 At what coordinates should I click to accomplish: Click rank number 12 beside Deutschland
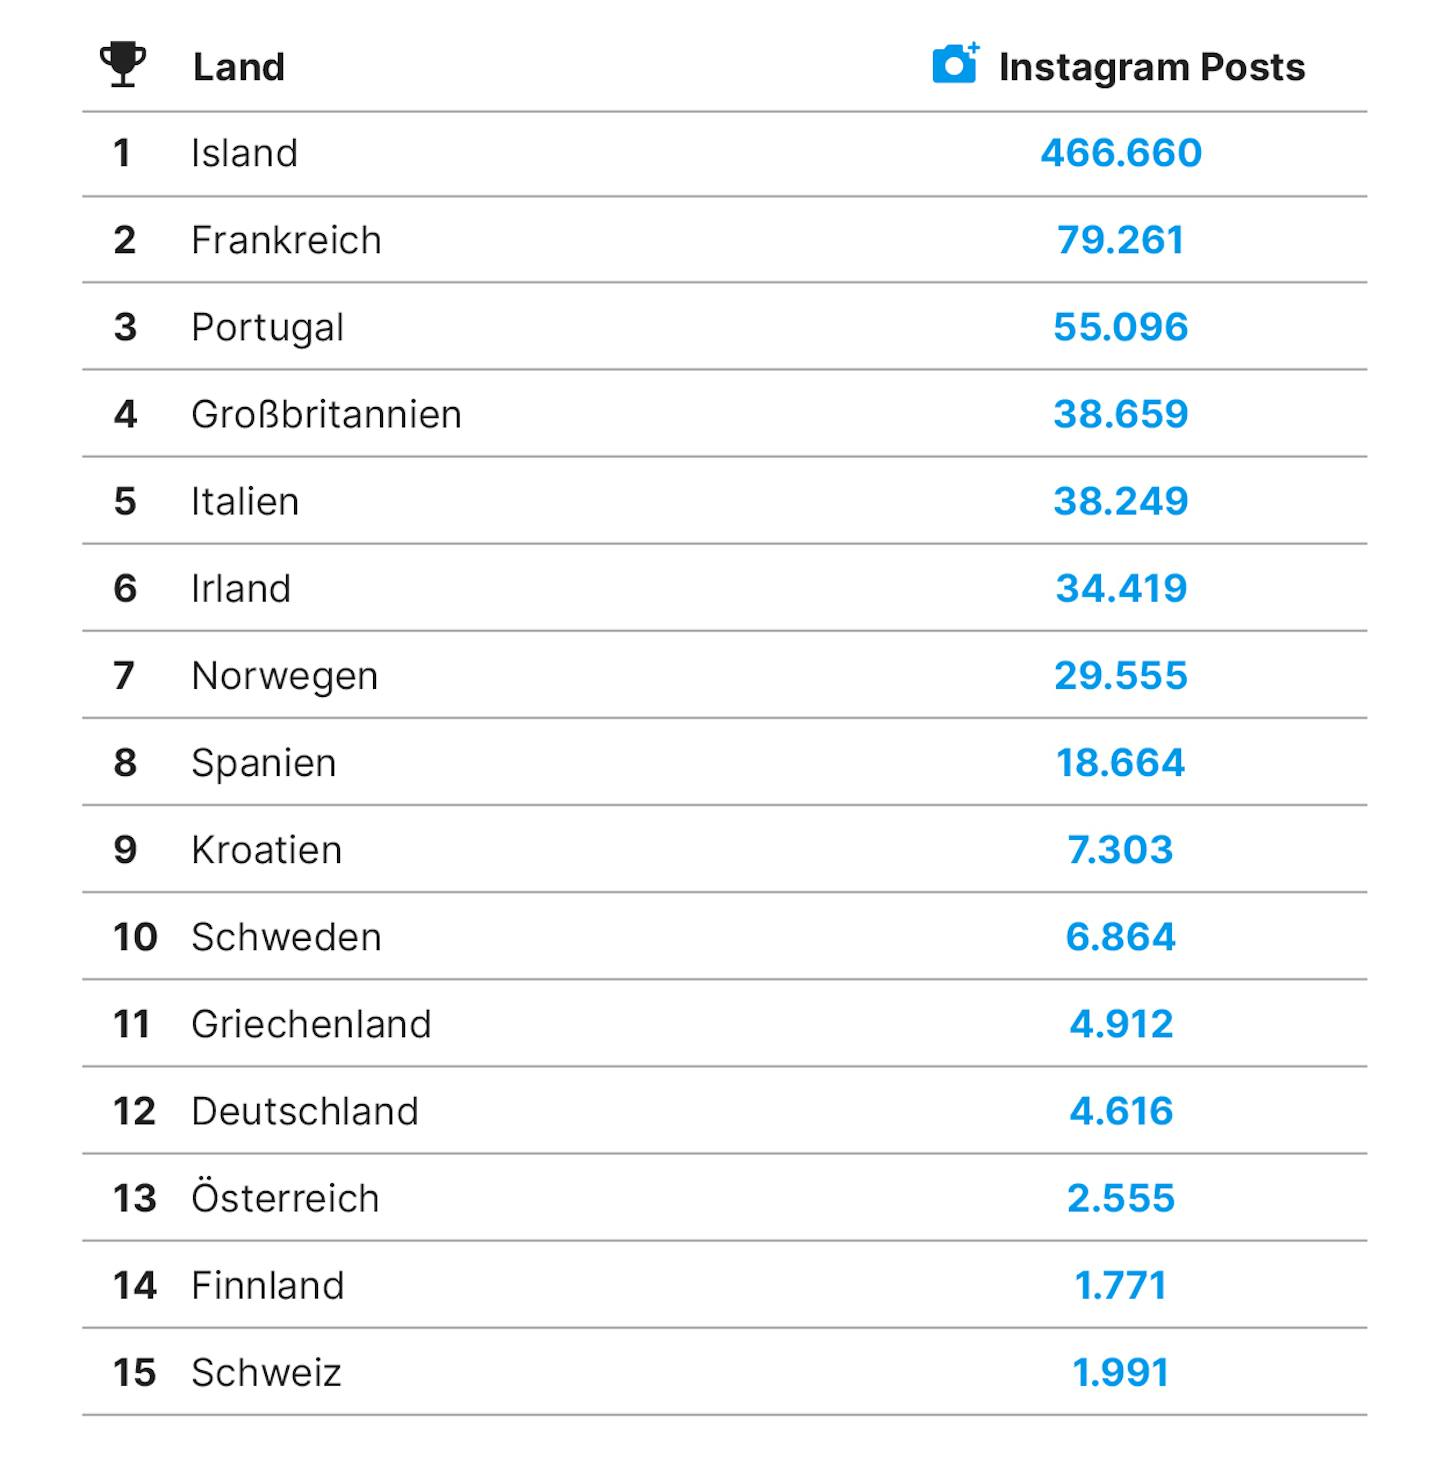pyautogui.click(x=134, y=1111)
